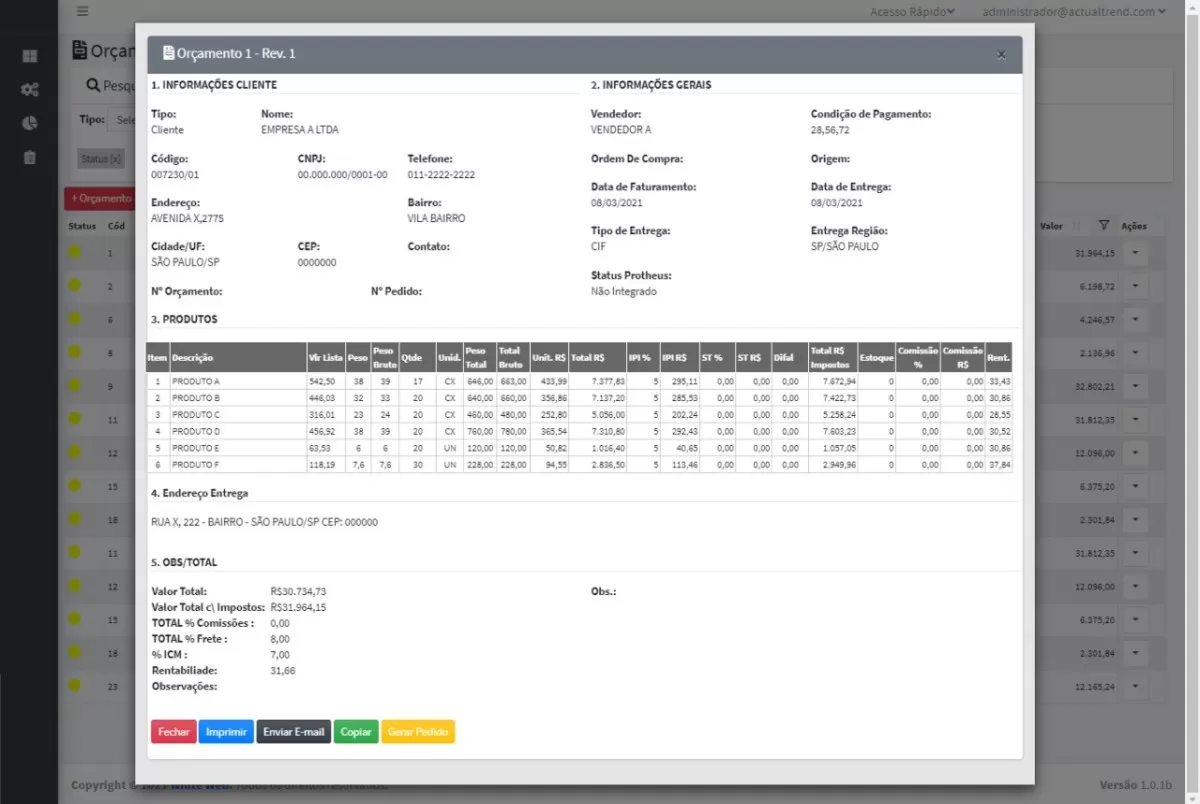Viewport: 1200px width, 804px height.
Task: Click the yellow status dot of row 1
Action: (74, 253)
